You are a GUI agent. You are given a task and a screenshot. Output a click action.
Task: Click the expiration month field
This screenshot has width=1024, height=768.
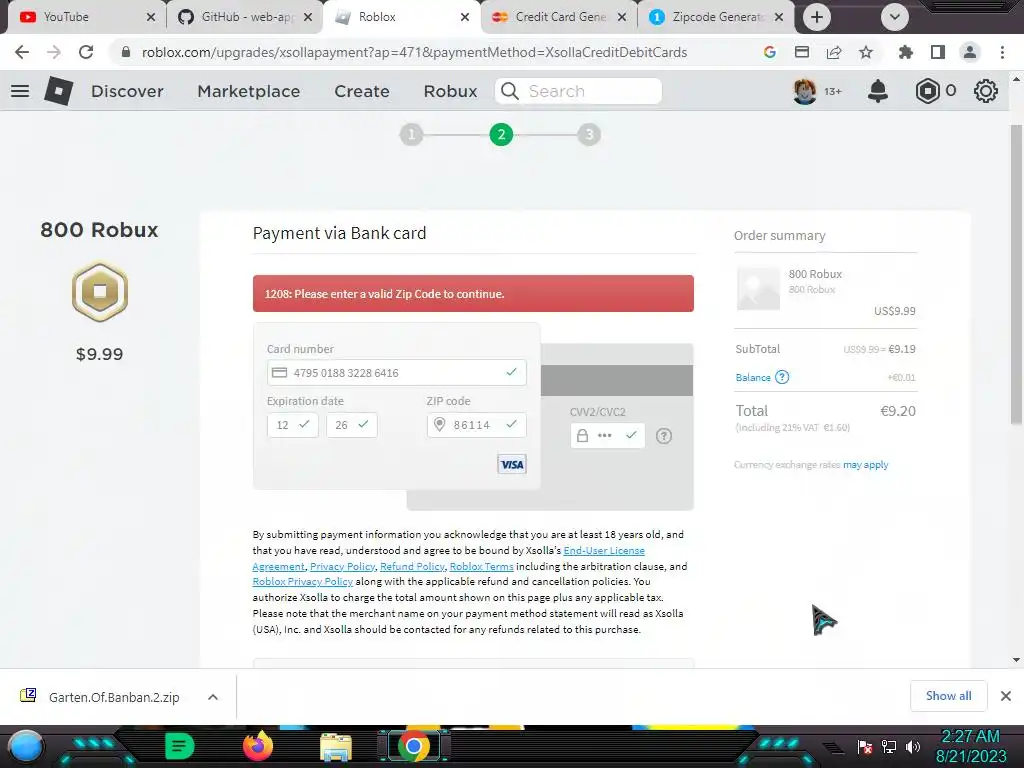tap(293, 424)
